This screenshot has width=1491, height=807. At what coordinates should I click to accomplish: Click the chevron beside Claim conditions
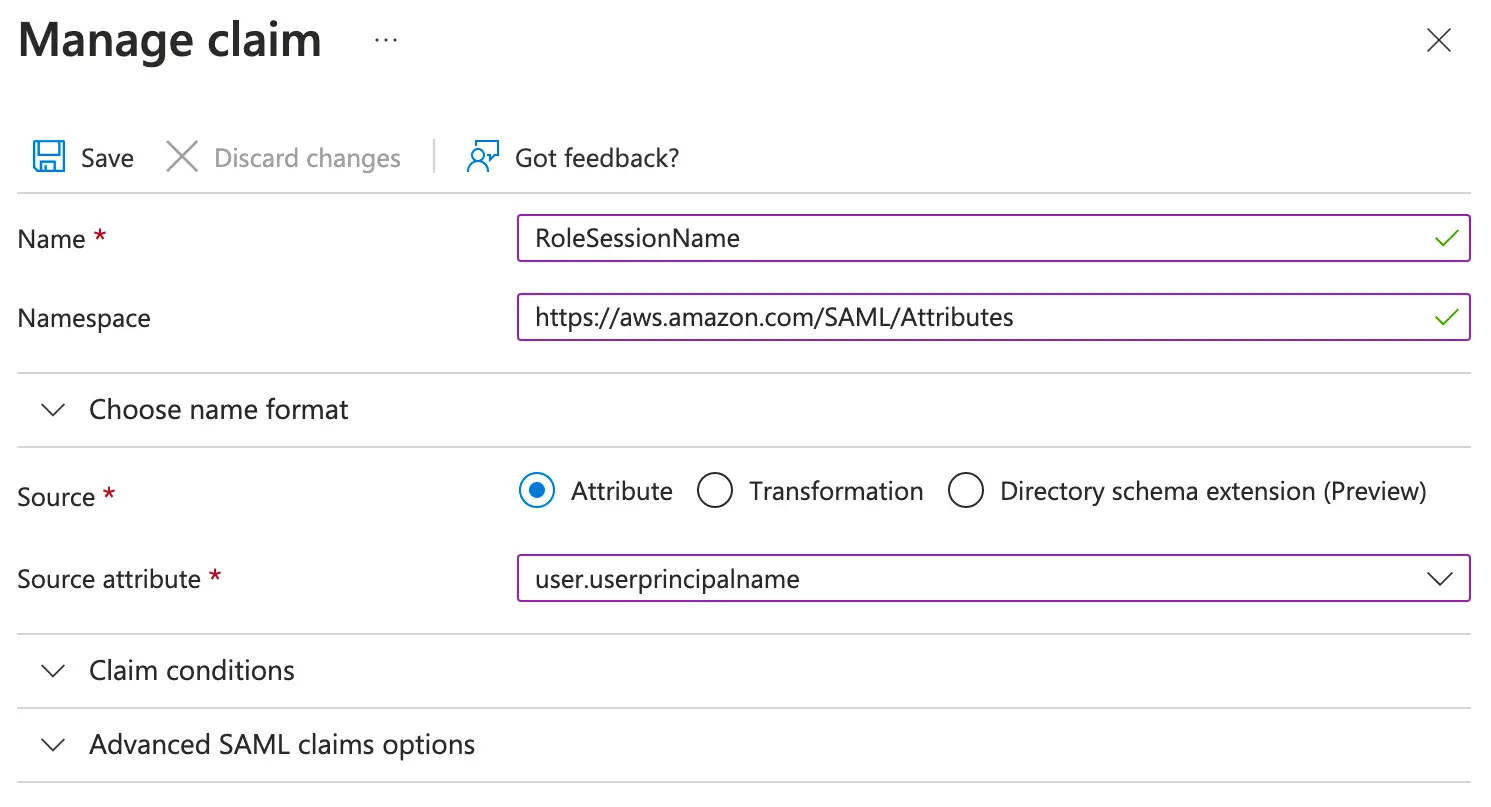coord(55,670)
